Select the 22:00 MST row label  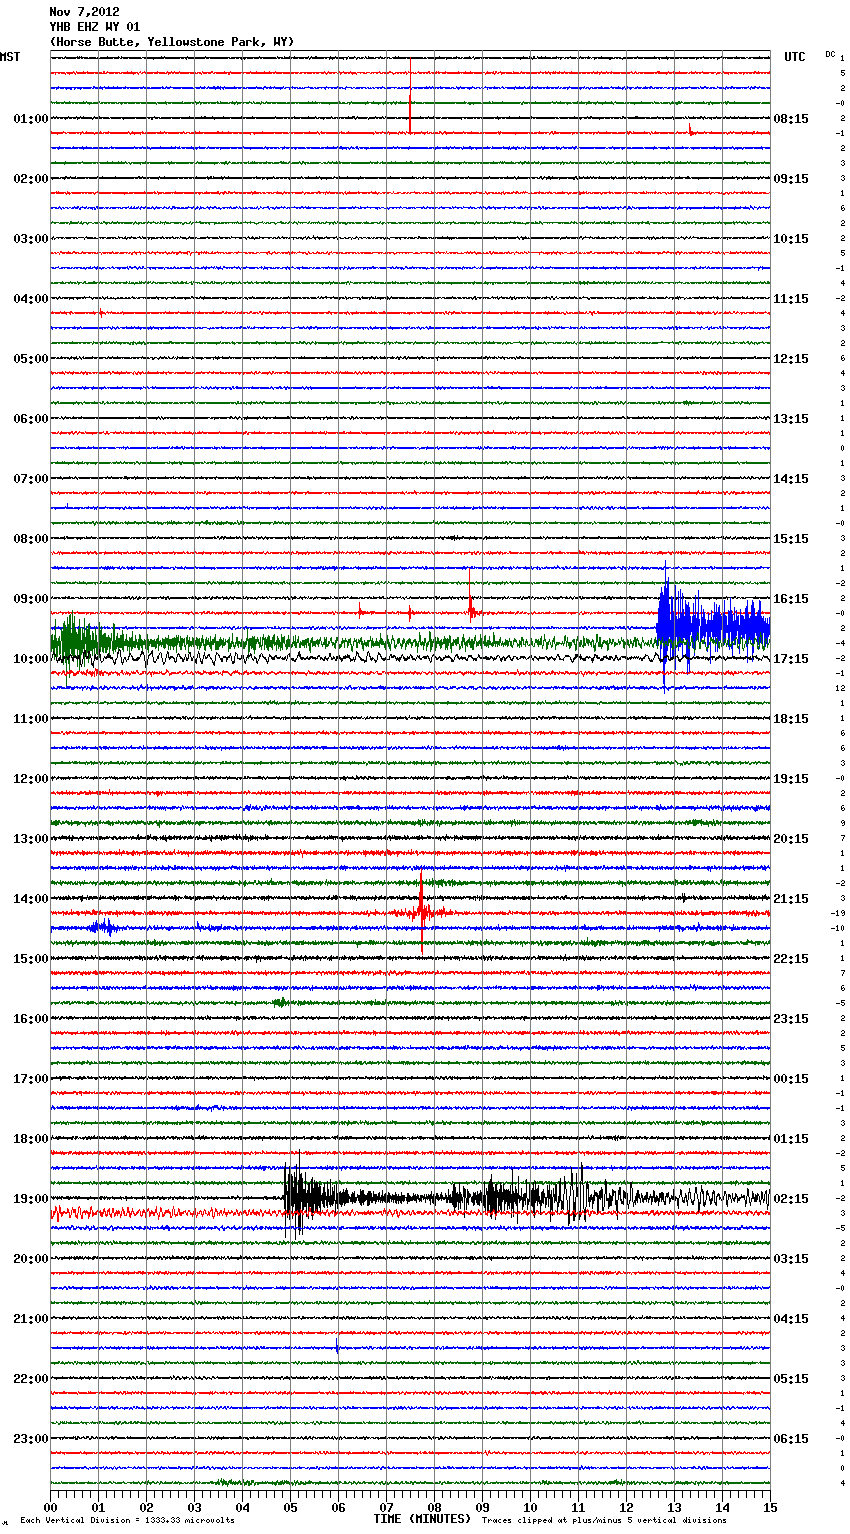pos(31,1379)
